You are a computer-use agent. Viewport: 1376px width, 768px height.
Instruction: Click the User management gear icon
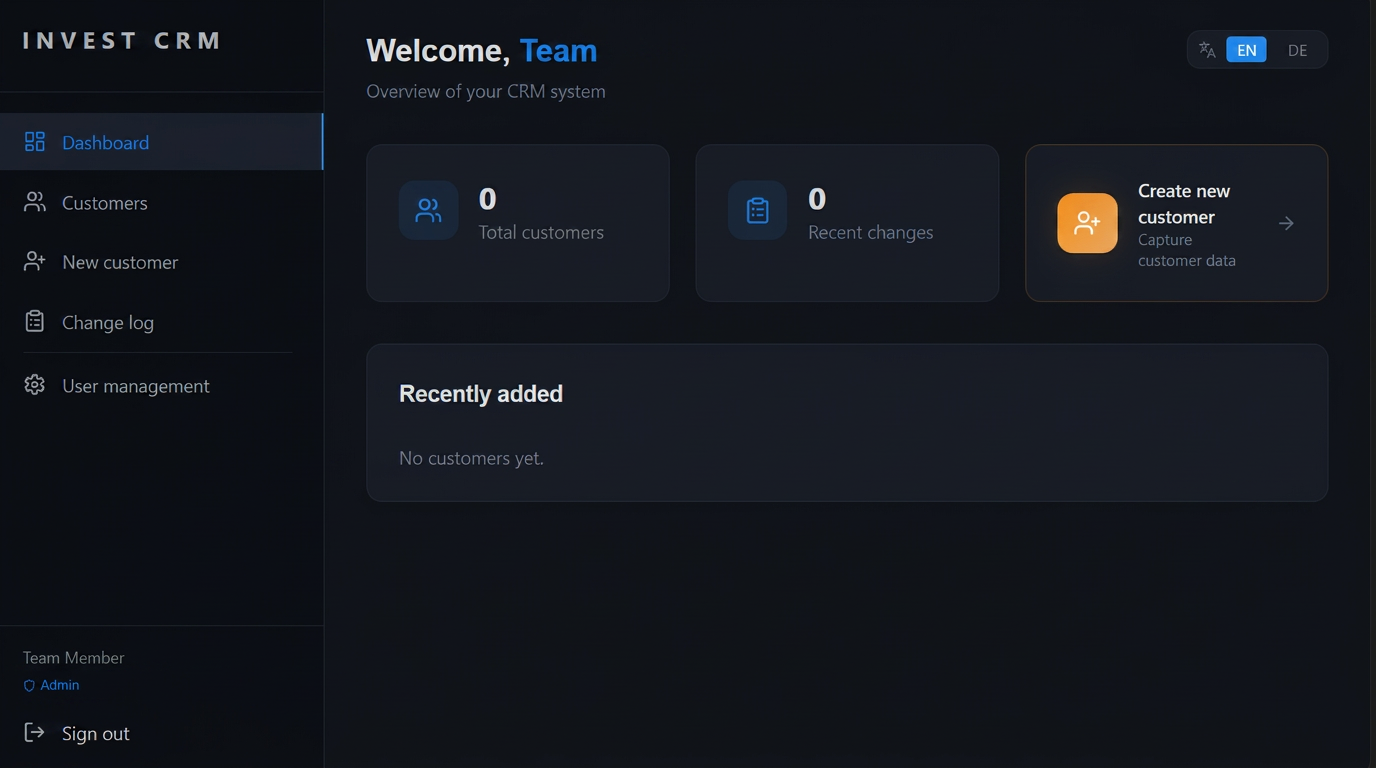click(x=35, y=385)
